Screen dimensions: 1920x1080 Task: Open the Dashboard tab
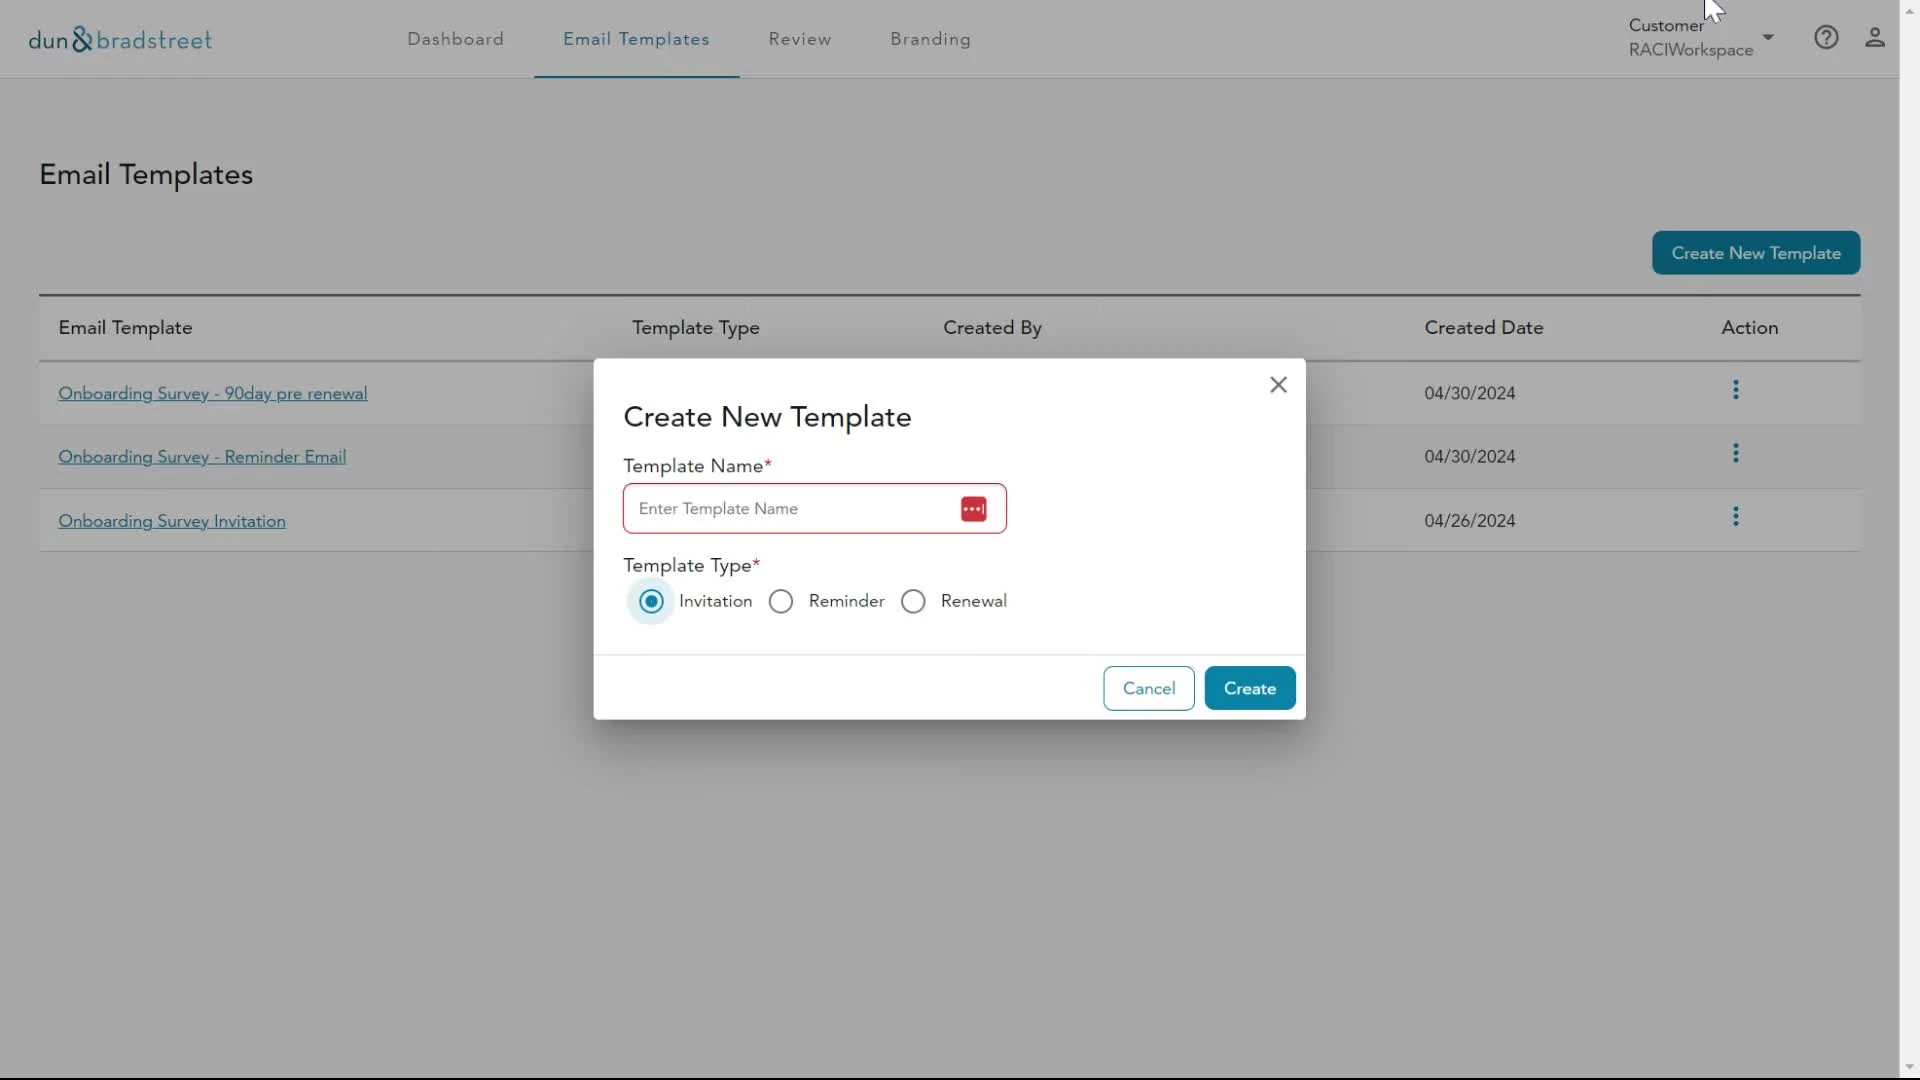pos(455,39)
